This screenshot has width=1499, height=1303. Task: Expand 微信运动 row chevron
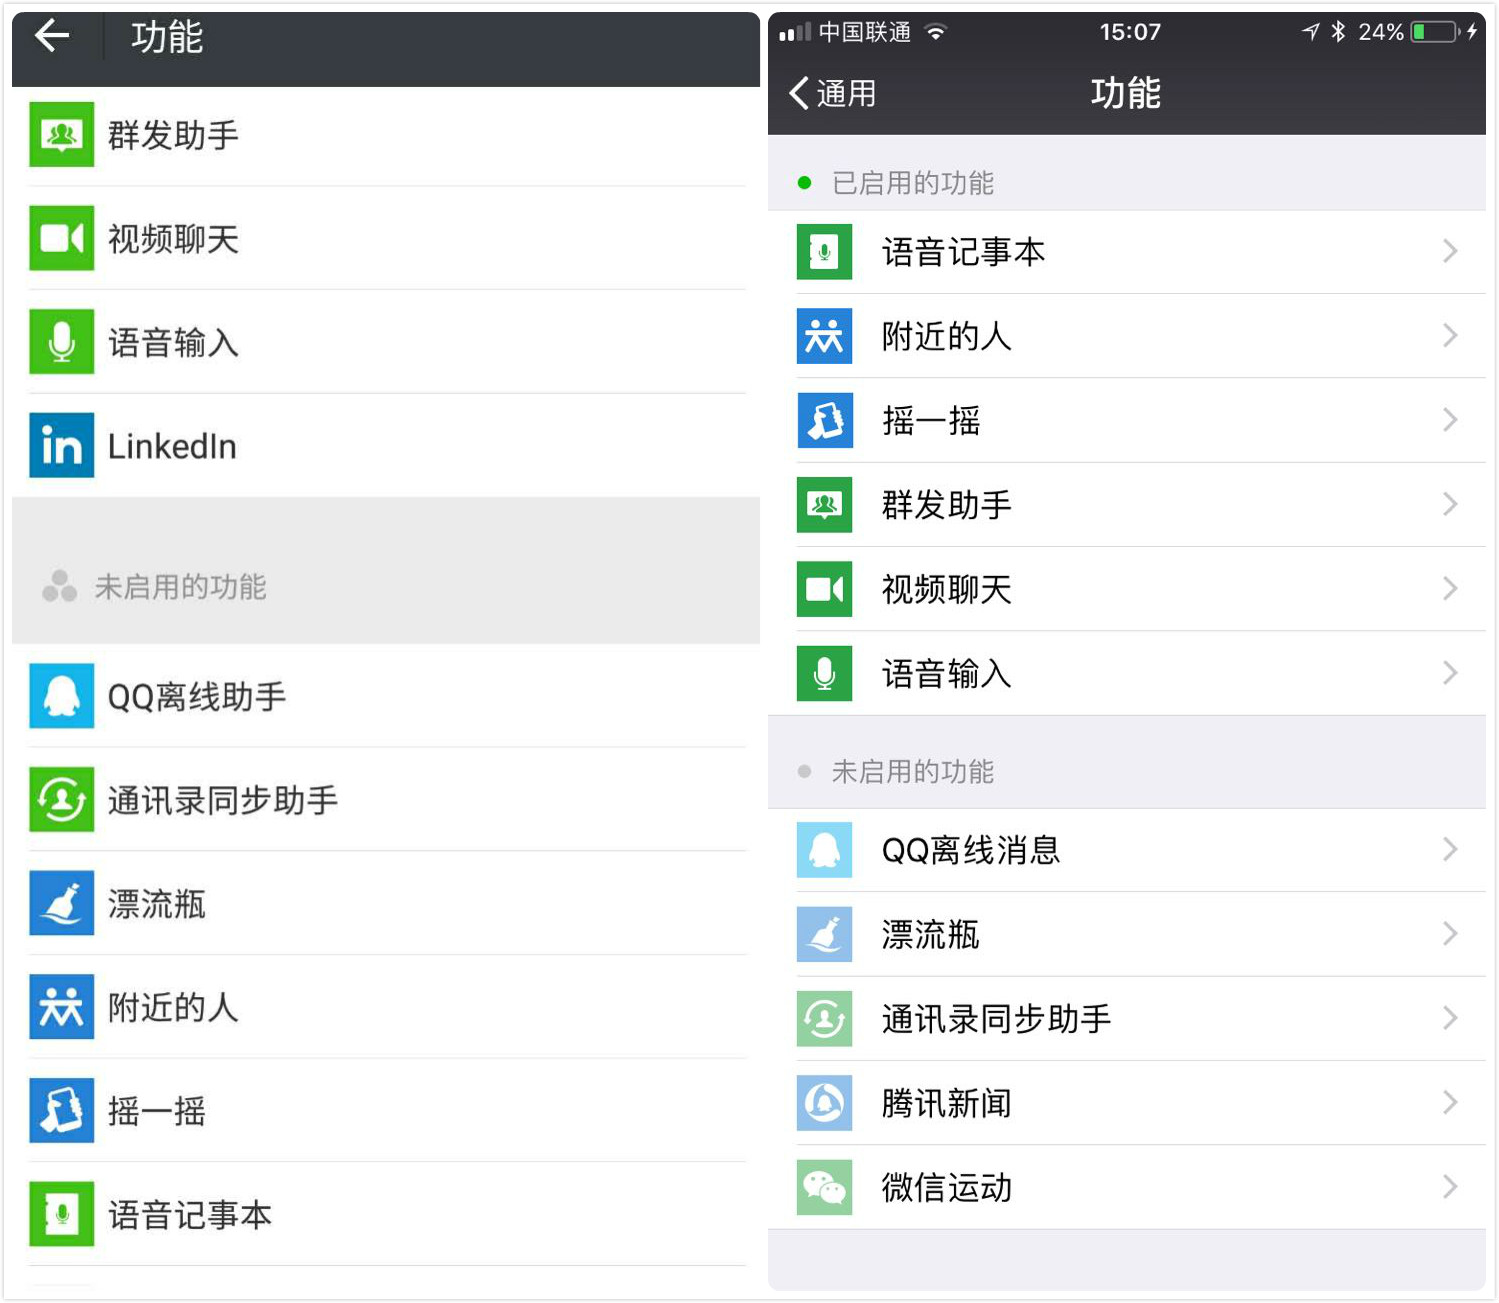point(1450,1187)
